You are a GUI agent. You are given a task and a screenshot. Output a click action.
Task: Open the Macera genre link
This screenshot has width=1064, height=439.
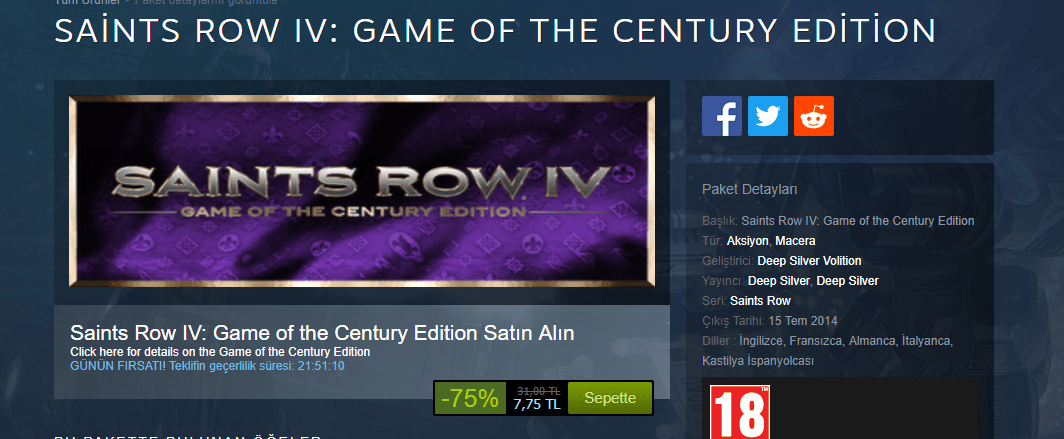[x=795, y=241]
